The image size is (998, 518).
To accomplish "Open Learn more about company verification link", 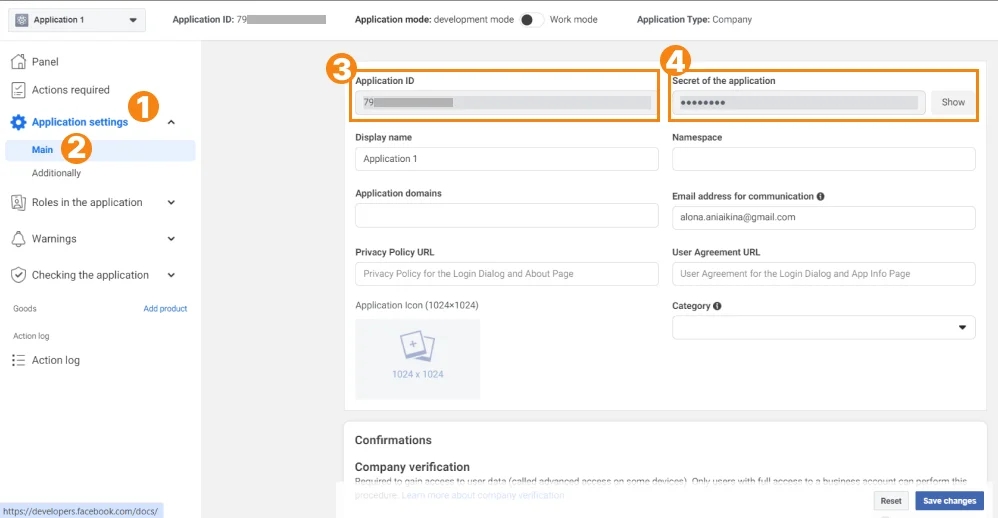I will 482,495.
